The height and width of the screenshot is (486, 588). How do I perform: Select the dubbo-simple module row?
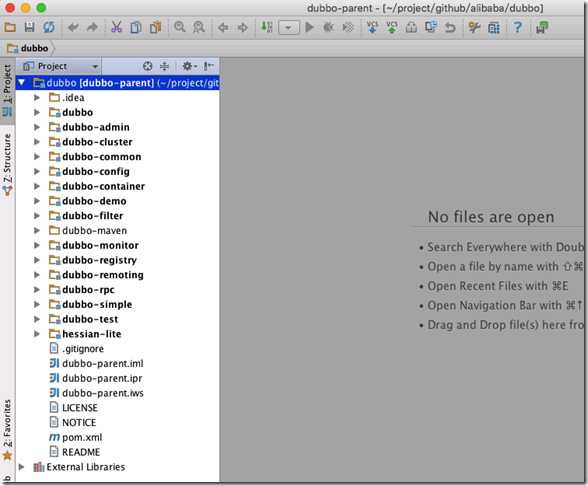click(118, 304)
